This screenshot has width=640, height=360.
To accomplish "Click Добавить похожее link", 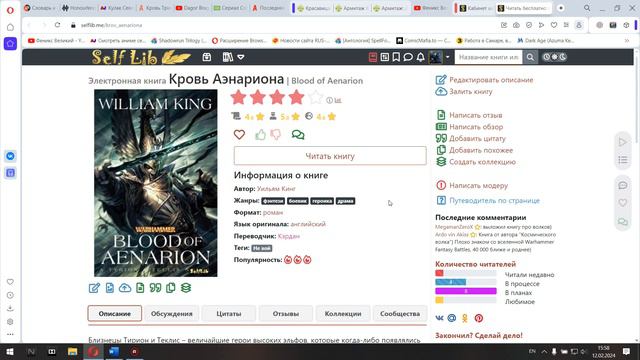I will [x=481, y=150].
